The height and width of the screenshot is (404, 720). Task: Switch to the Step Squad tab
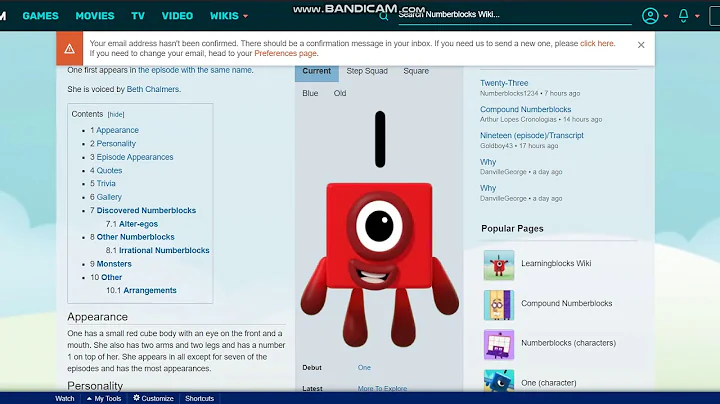tap(367, 71)
